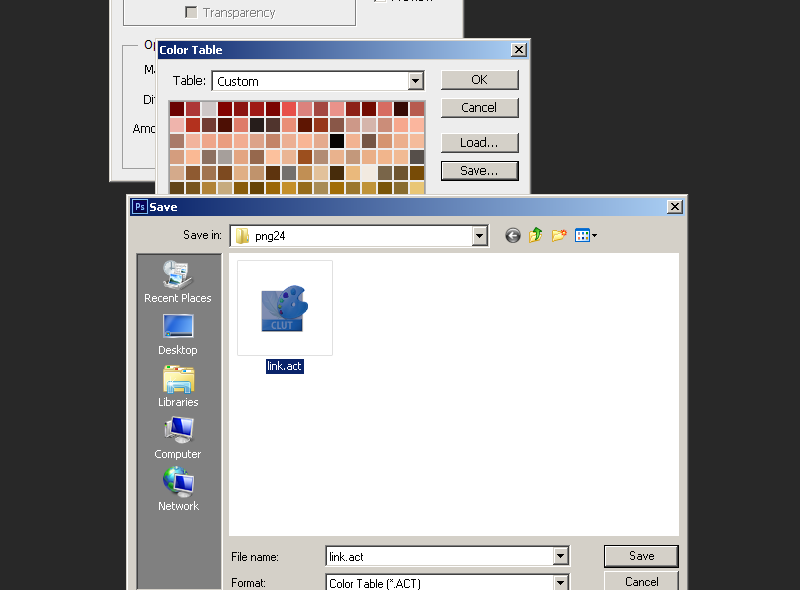Image resolution: width=800 pixels, height=590 pixels.
Task: Select the light gray swatch in top row
Action: click(x=209, y=109)
